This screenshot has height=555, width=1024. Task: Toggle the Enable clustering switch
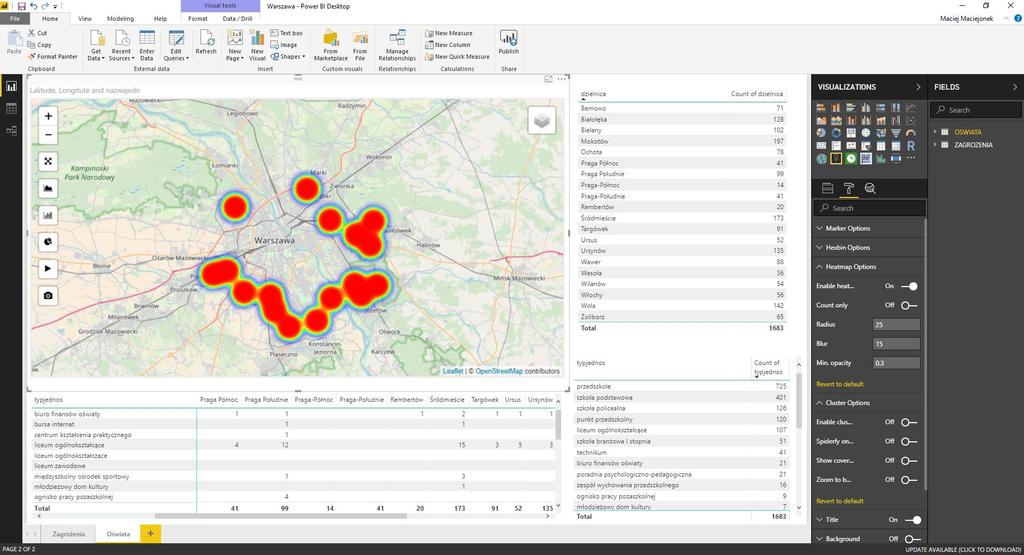tap(909, 422)
